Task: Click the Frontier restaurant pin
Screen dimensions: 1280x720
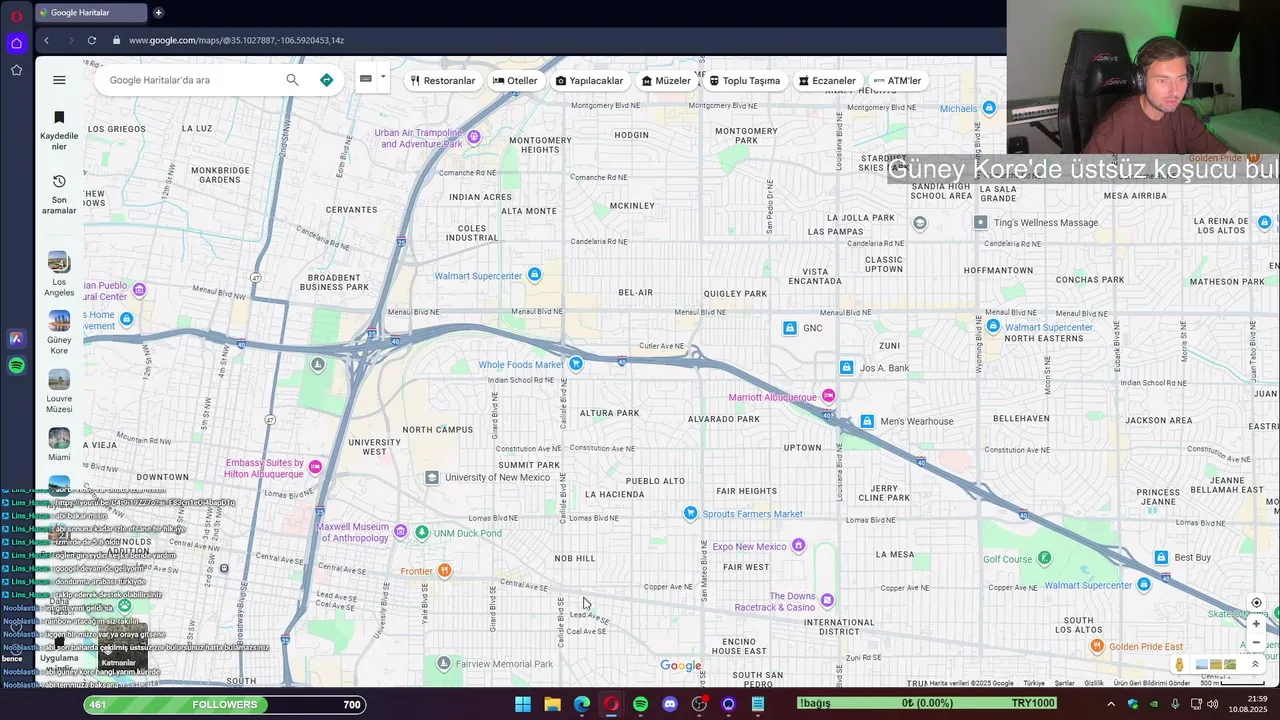Action: (444, 570)
